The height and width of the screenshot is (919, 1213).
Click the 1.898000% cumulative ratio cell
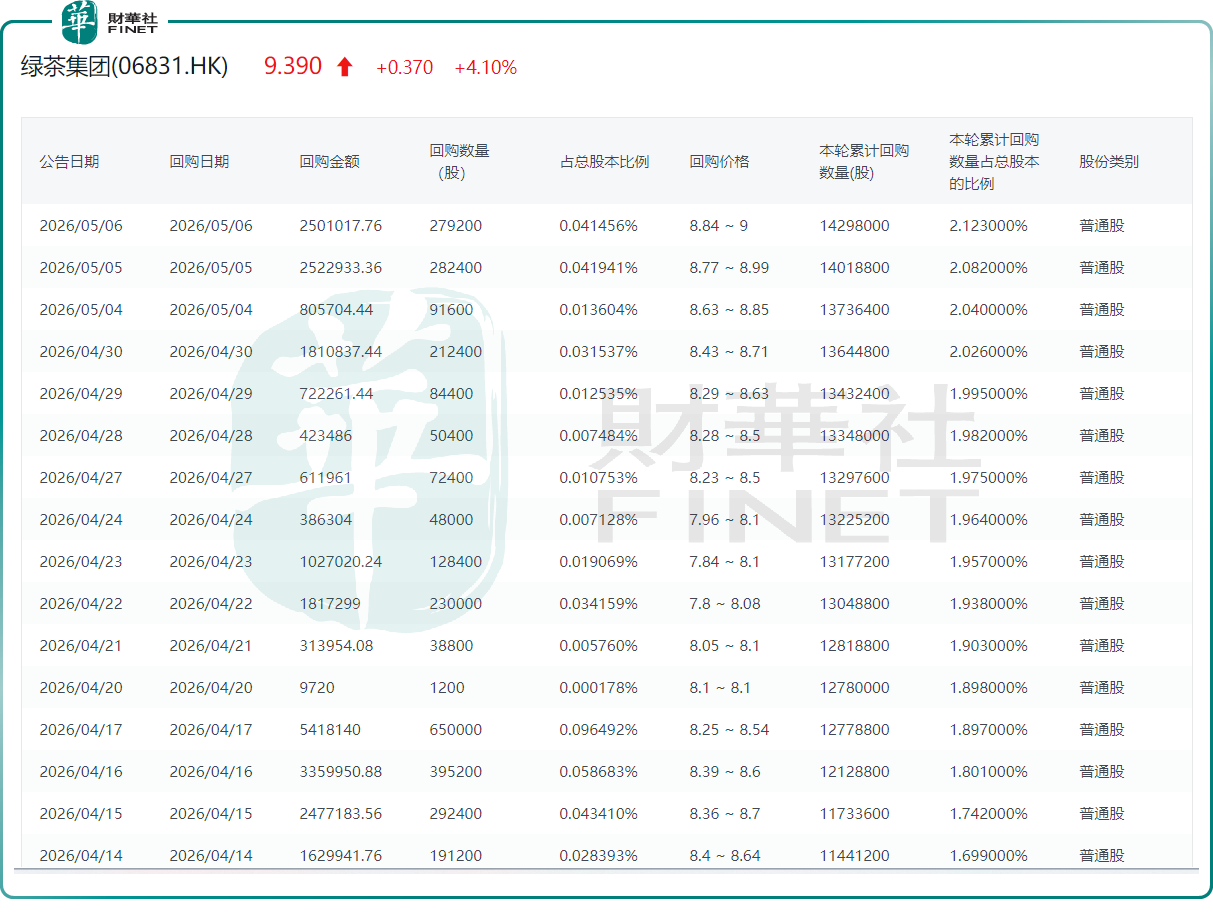point(989,688)
